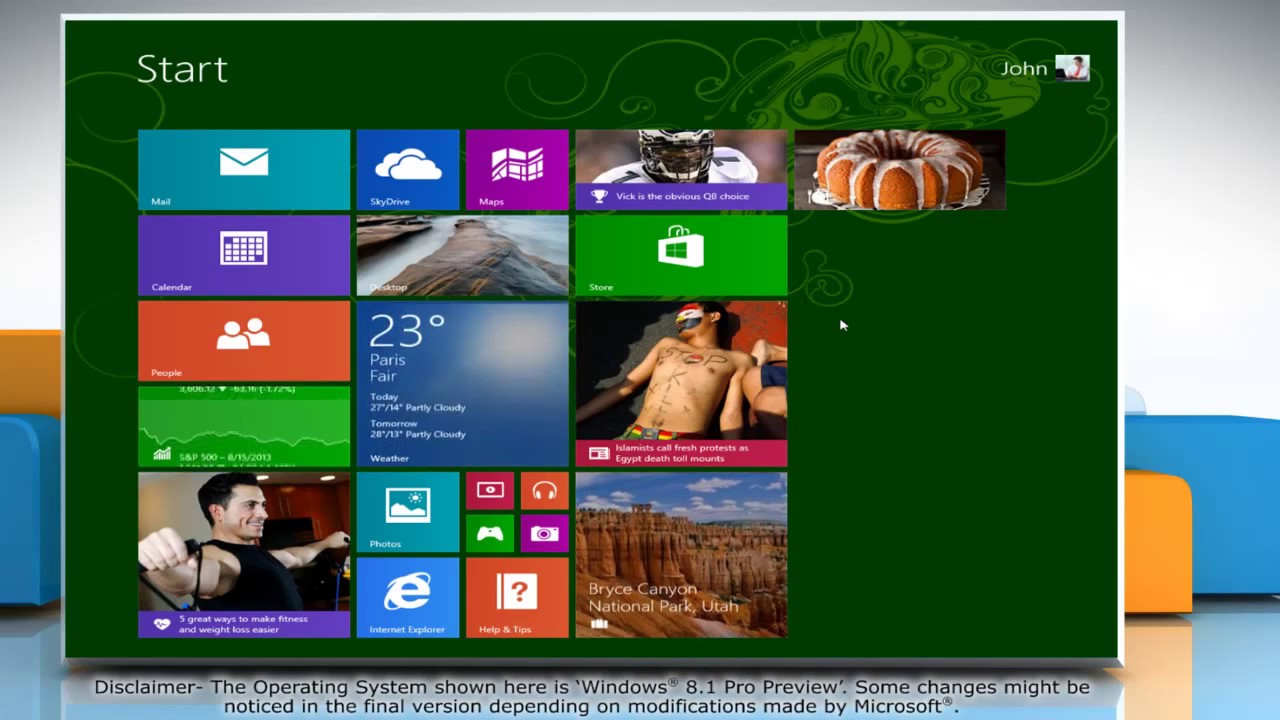Launch the Store tile
Image resolution: width=1280 pixels, height=720 pixels.
[x=681, y=255]
